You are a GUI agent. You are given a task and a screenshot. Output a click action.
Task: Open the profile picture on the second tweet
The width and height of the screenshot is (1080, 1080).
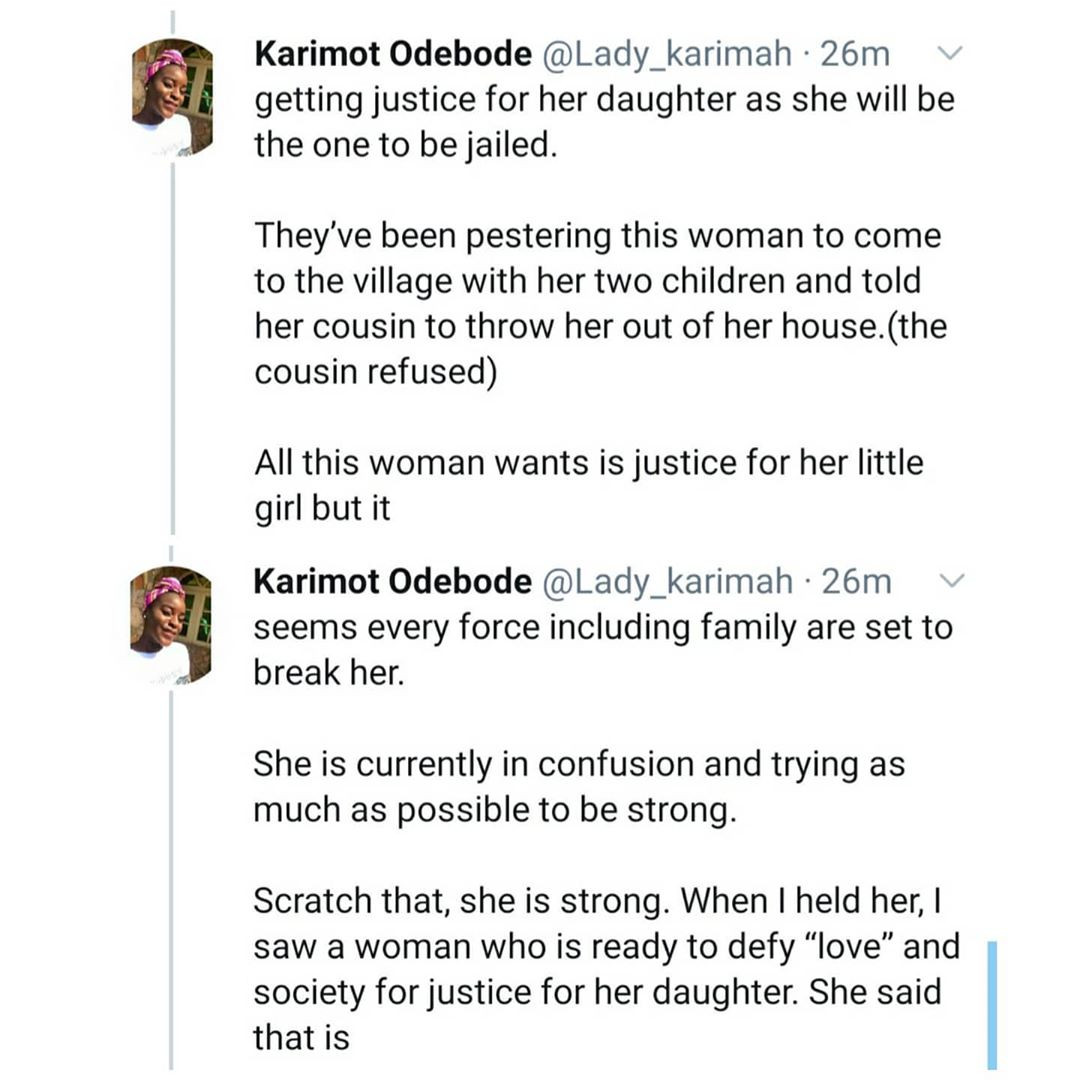(x=171, y=625)
